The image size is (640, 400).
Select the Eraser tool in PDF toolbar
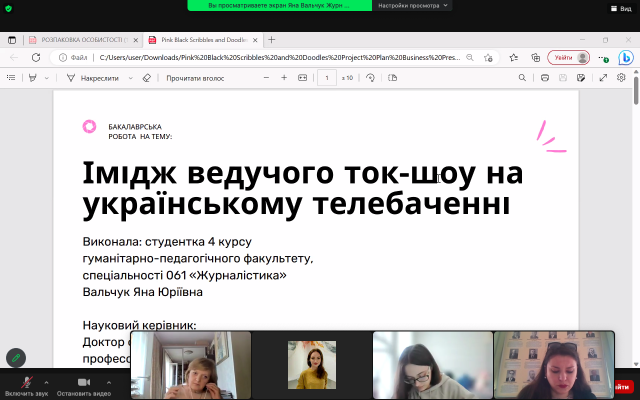pos(146,77)
